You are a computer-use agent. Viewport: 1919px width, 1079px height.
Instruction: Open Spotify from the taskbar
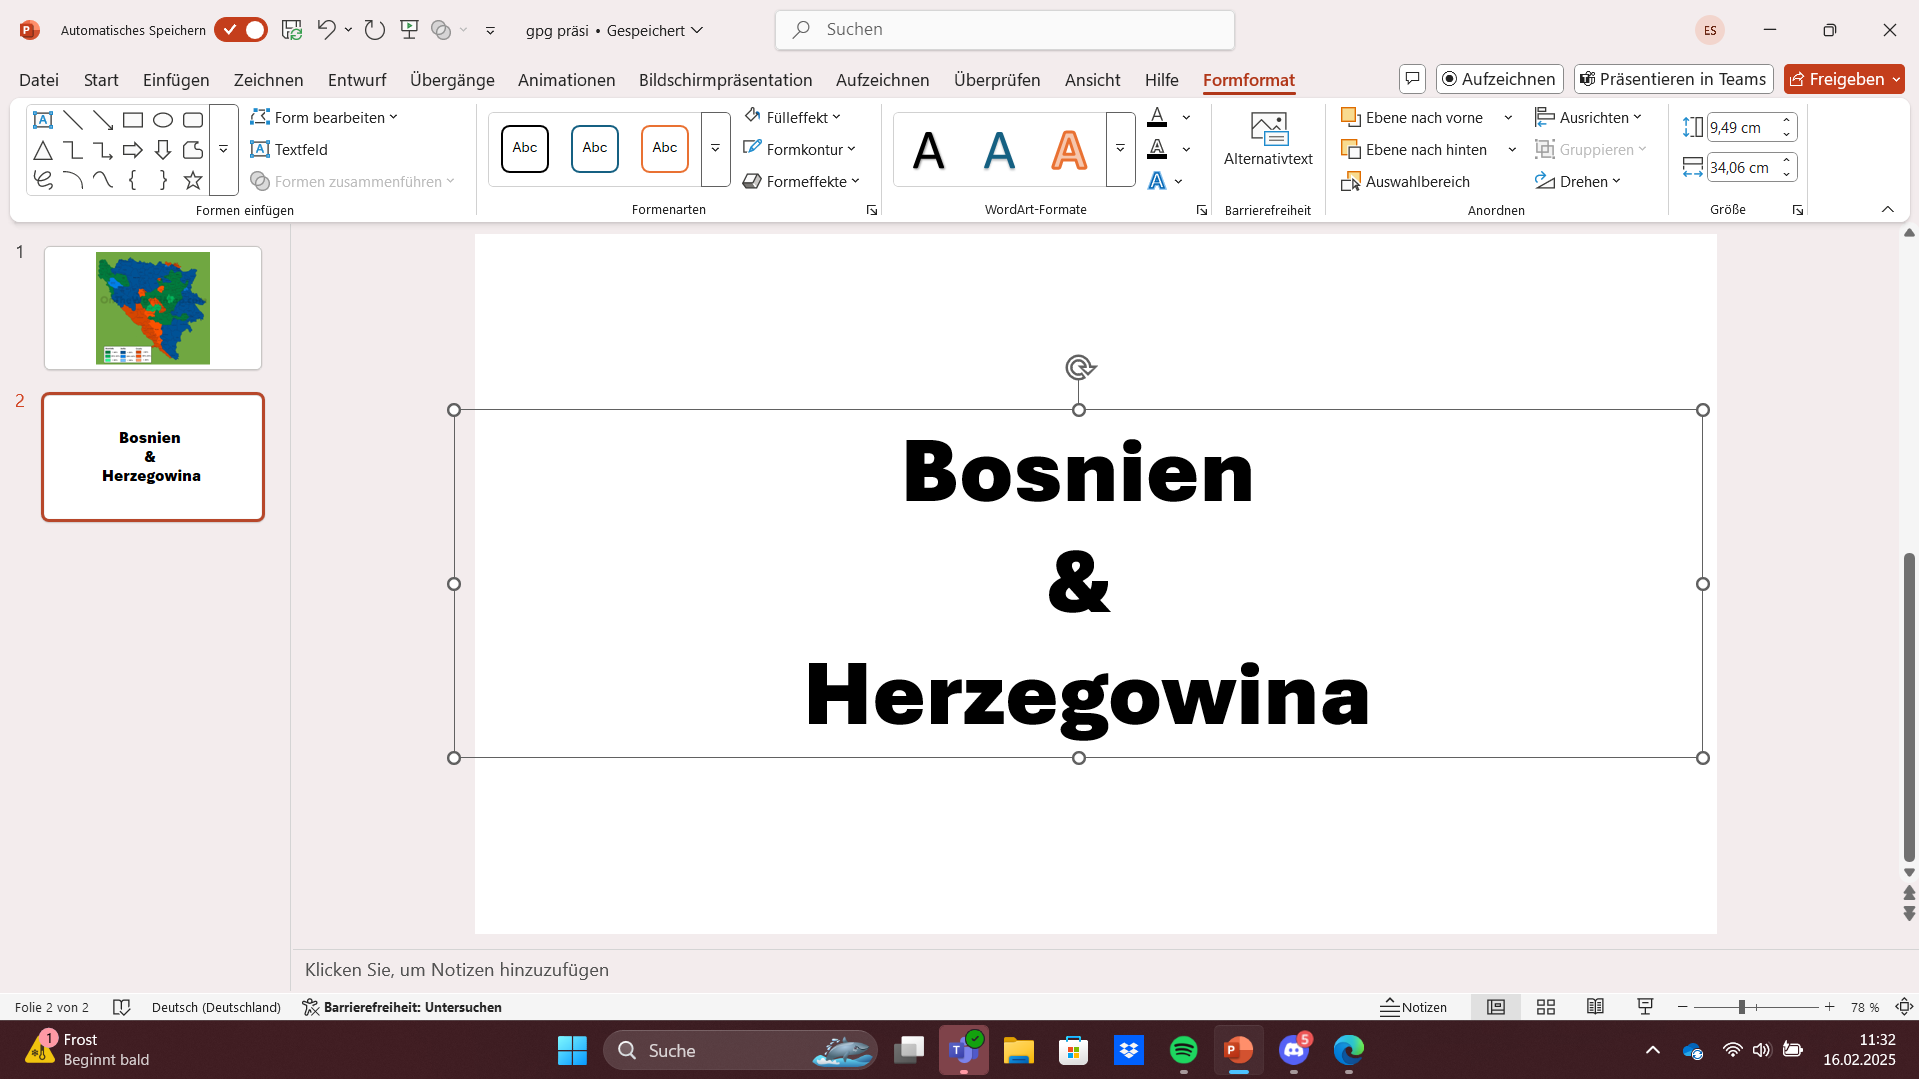pos(1184,1050)
